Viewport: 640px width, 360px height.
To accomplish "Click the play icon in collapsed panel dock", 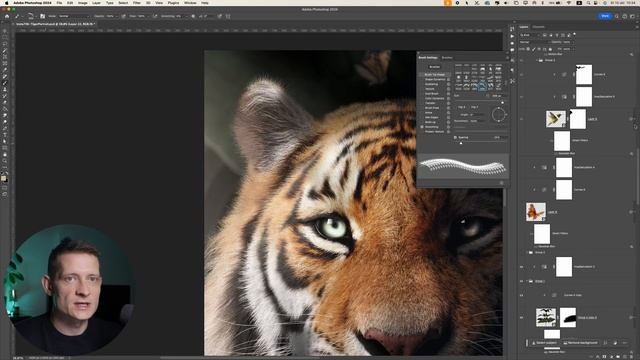I will click(x=512, y=36).
